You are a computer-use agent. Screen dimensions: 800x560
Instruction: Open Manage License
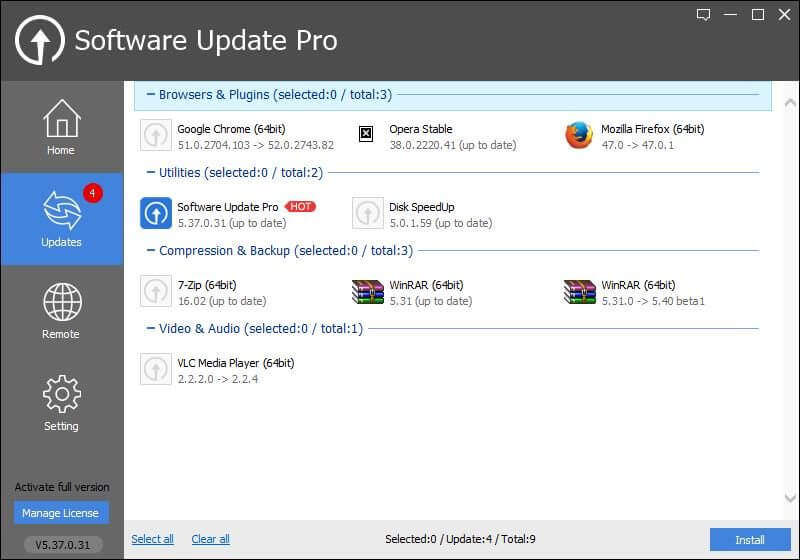61,513
